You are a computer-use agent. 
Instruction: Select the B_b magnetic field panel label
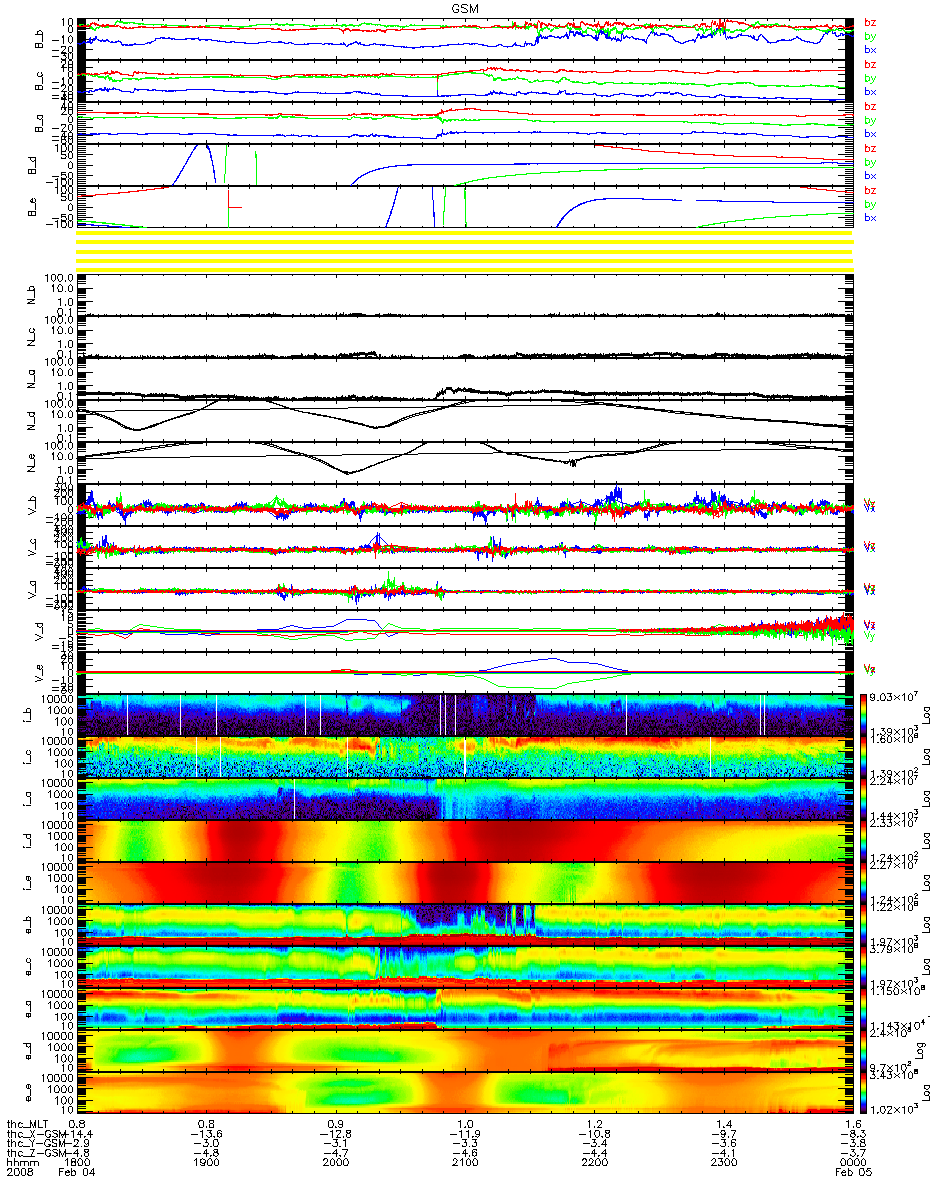pyautogui.click(x=41, y=38)
